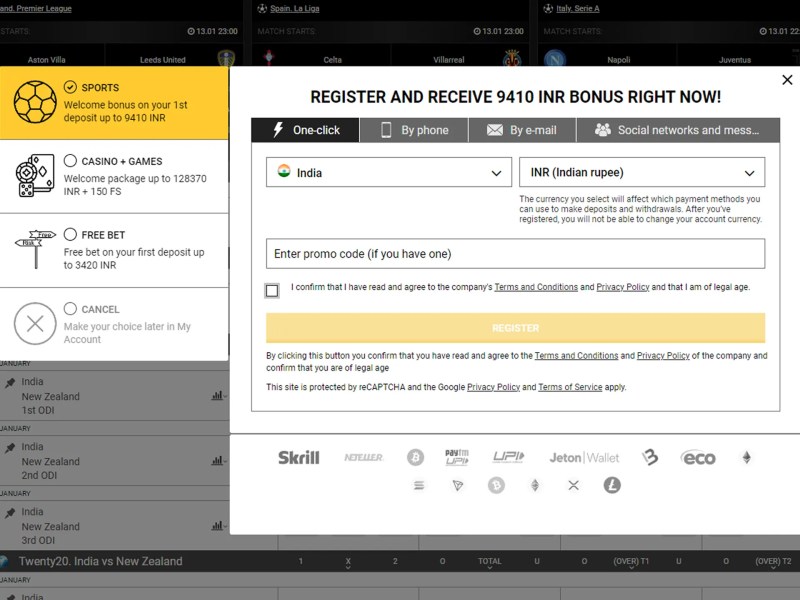Click the Skrill payment logo
This screenshot has width=800, height=600.
298,458
